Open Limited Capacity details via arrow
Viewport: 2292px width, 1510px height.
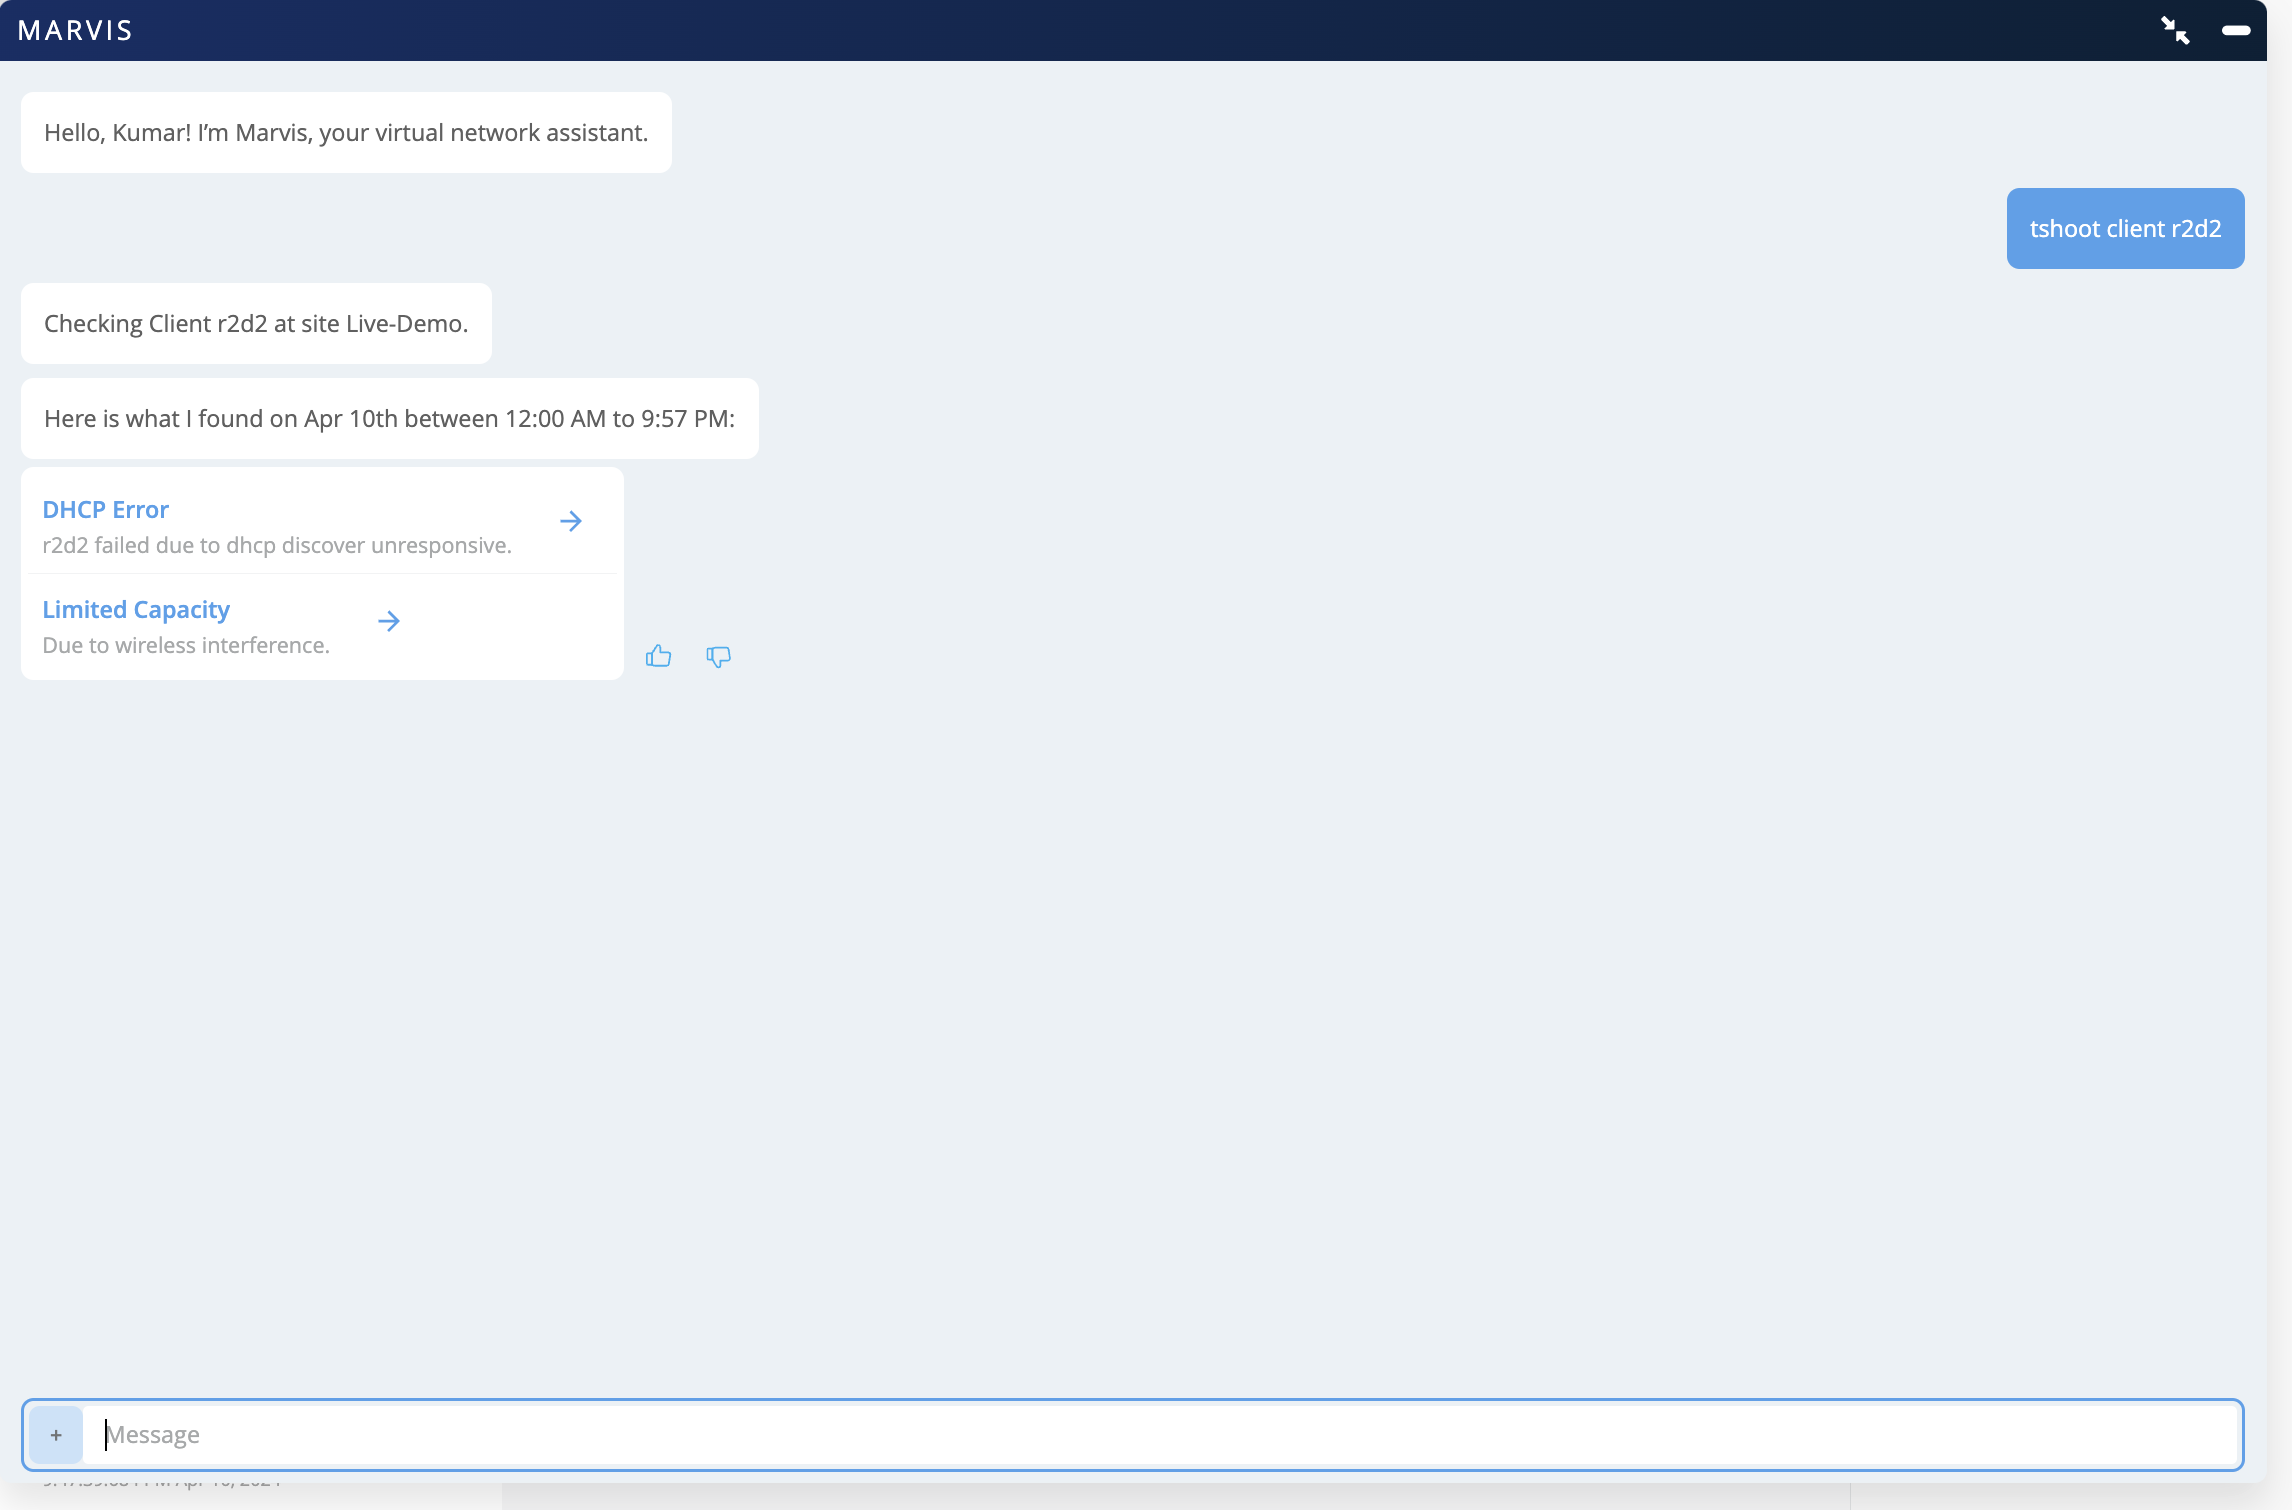click(389, 621)
